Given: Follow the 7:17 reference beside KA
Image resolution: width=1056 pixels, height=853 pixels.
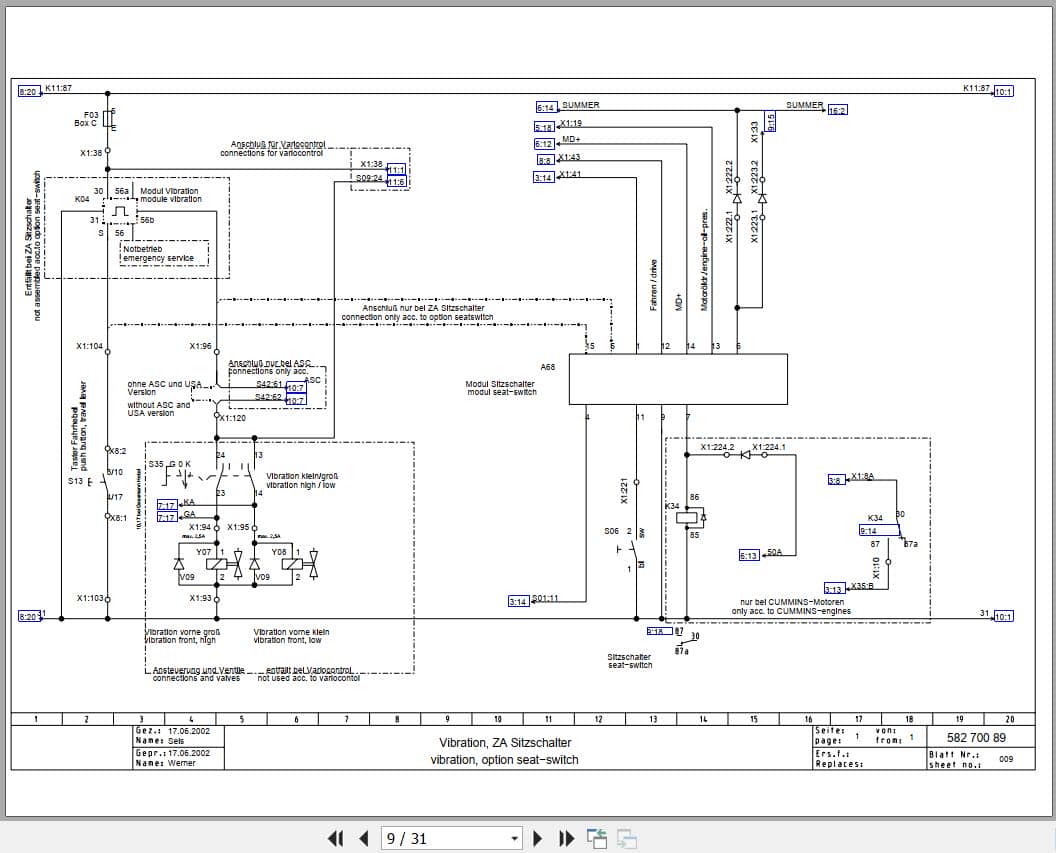Looking at the screenshot, I should tap(167, 505).
